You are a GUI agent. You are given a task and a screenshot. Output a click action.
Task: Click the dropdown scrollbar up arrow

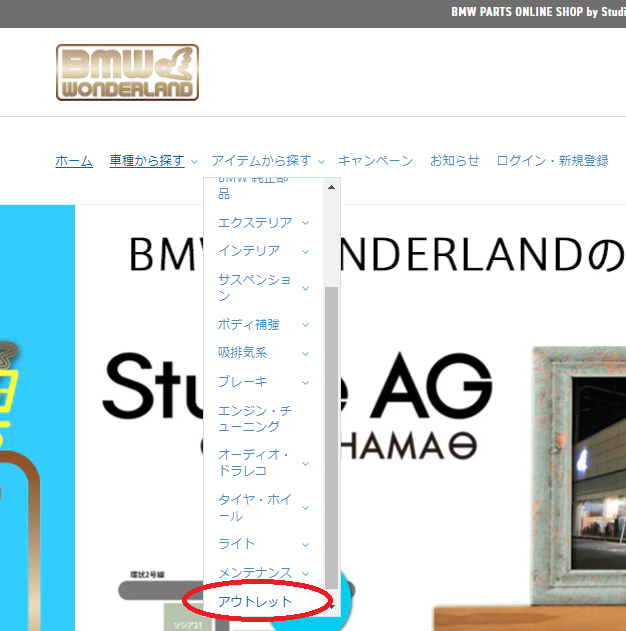point(332,187)
